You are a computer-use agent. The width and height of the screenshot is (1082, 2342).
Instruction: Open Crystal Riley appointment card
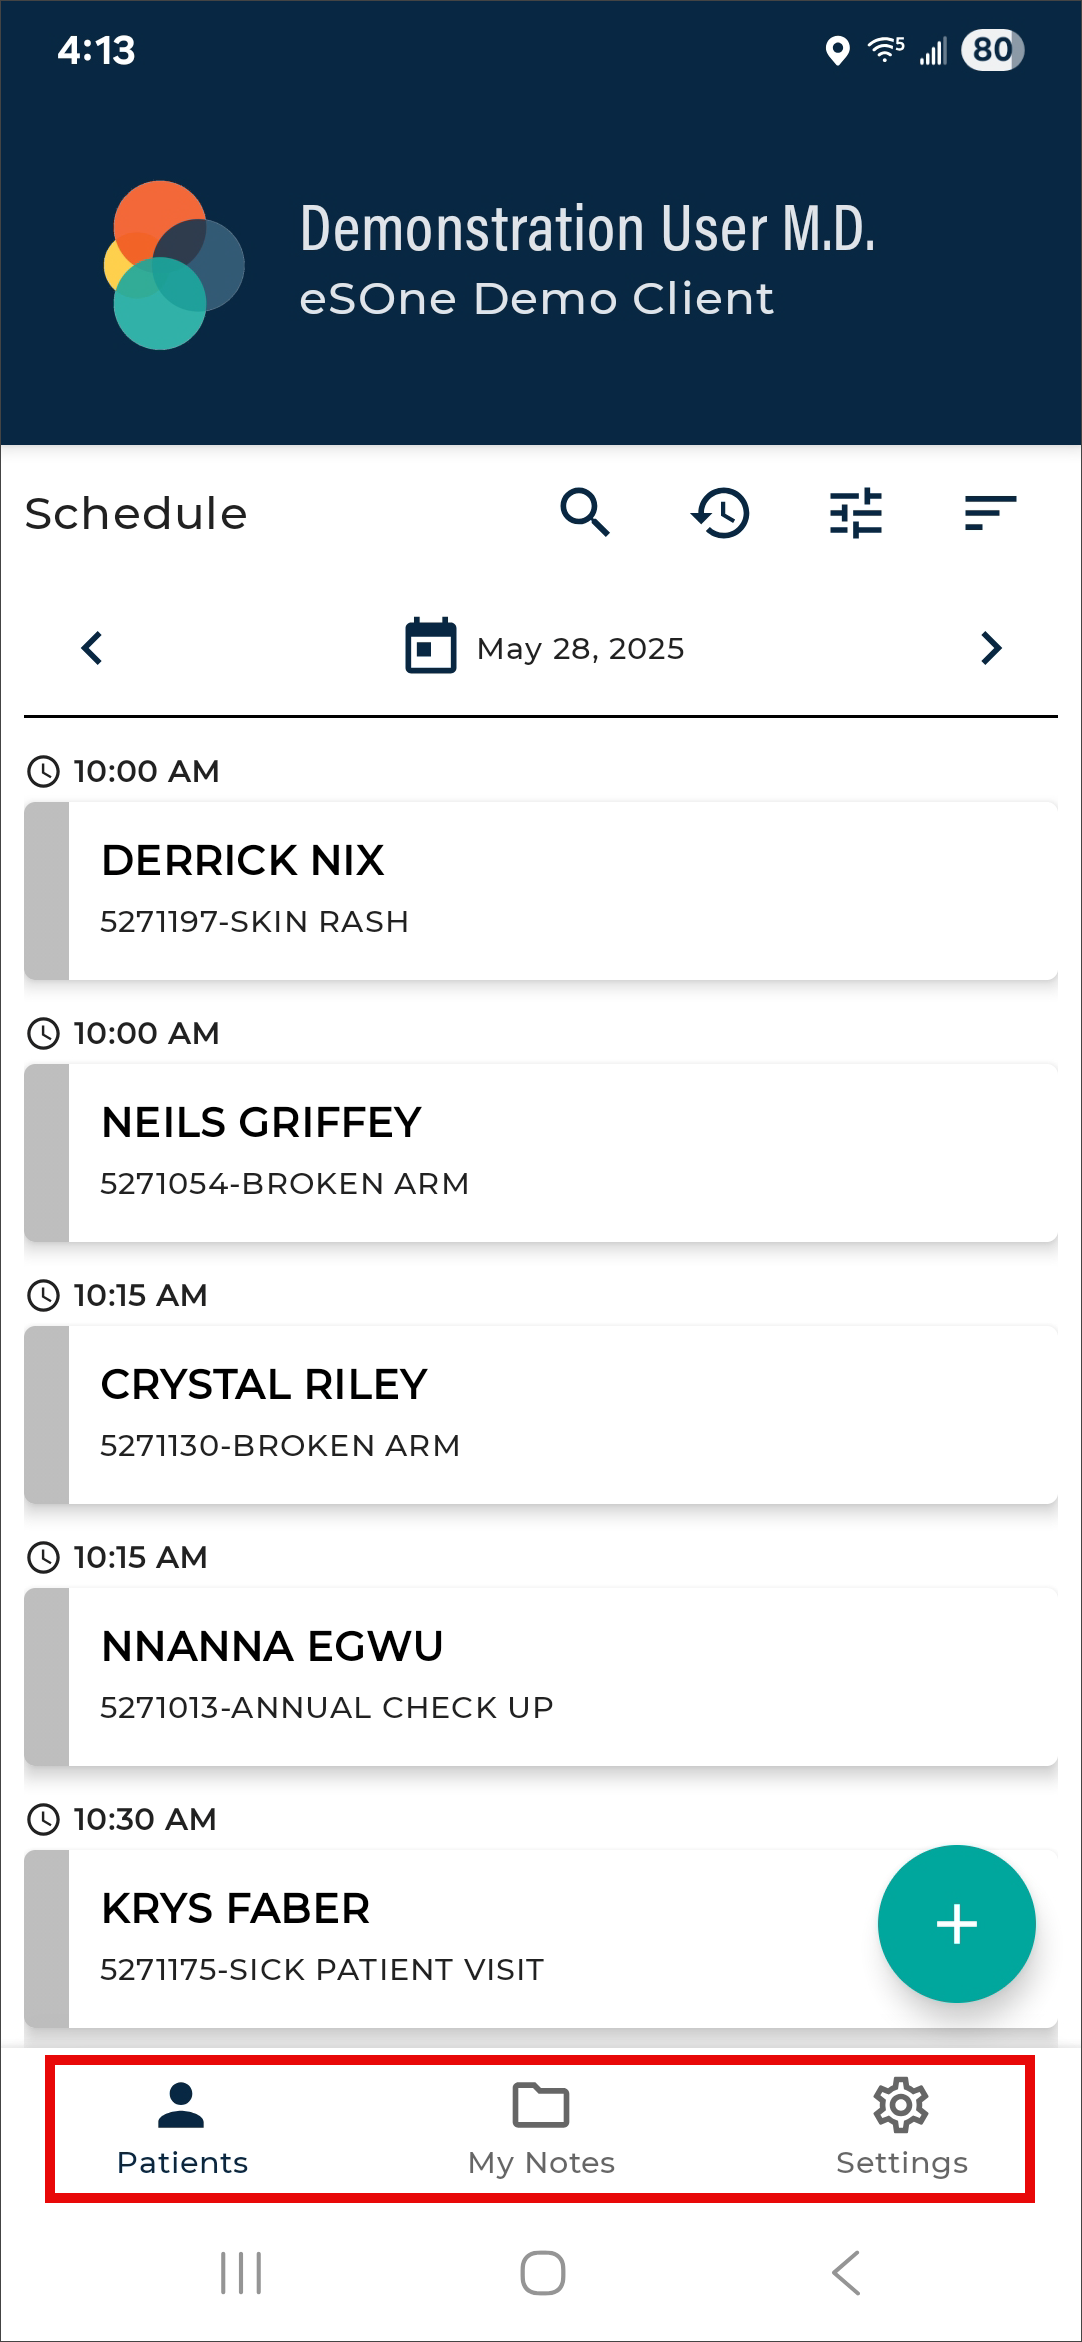540,1414
